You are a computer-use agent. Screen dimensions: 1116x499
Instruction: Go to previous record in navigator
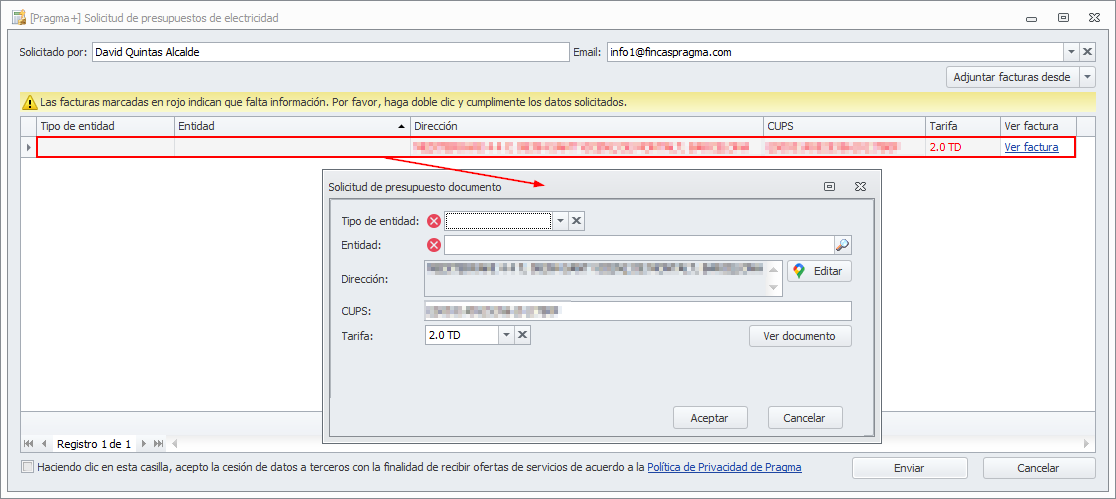(x=44, y=443)
